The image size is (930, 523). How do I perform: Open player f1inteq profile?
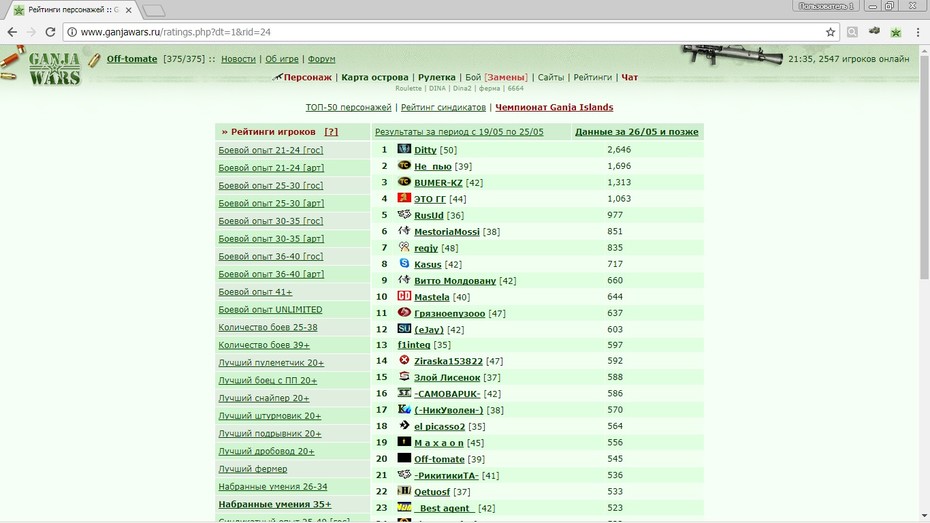tap(413, 345)
